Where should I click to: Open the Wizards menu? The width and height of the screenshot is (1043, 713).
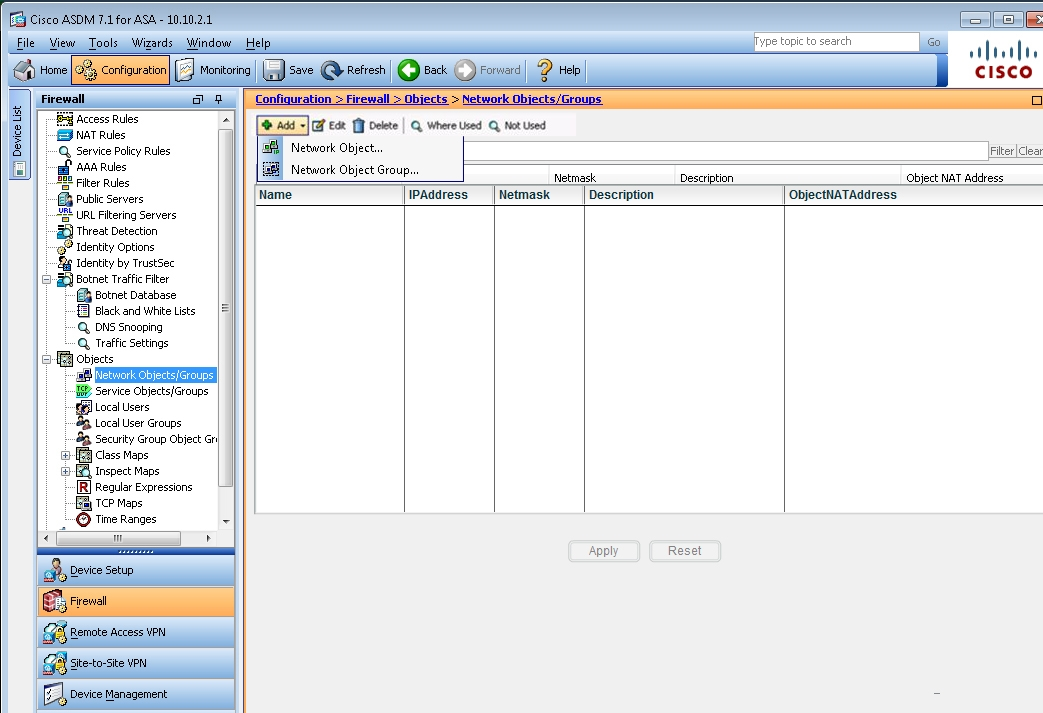pos(152,43)
